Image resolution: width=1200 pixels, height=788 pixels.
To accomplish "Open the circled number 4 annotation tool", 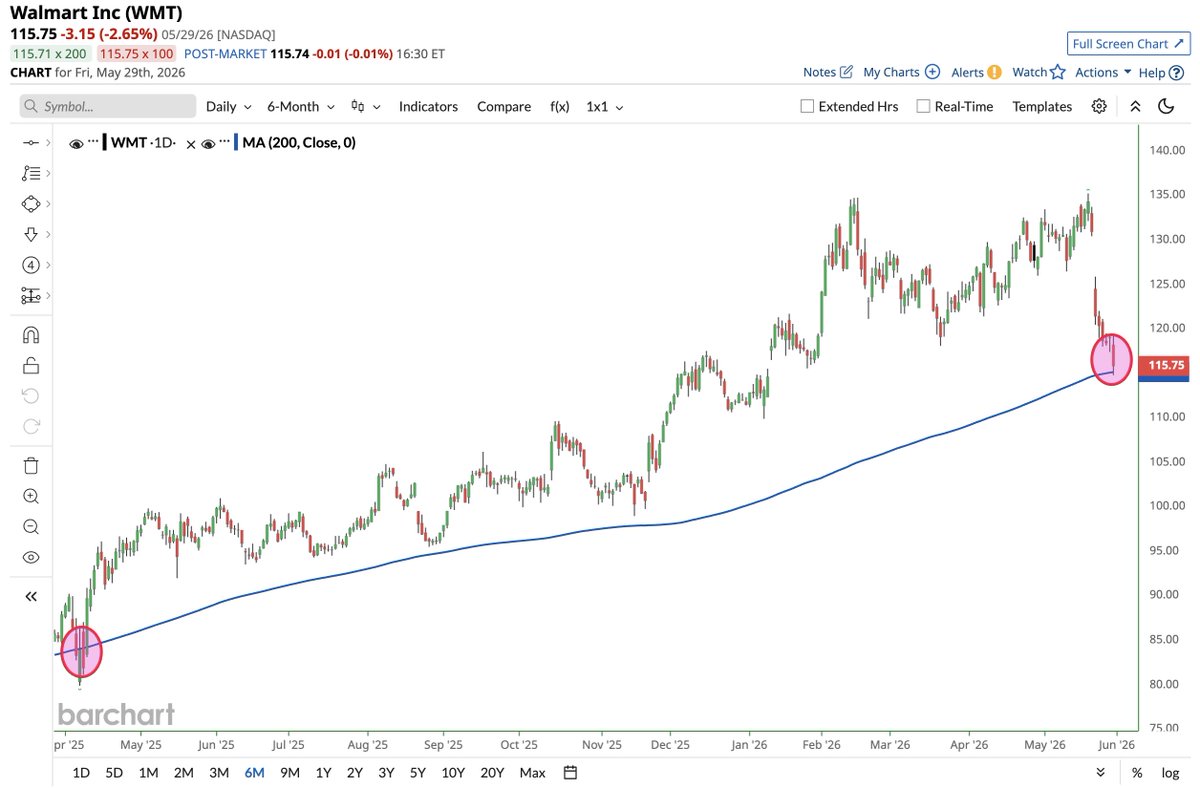I will point(30,265).
